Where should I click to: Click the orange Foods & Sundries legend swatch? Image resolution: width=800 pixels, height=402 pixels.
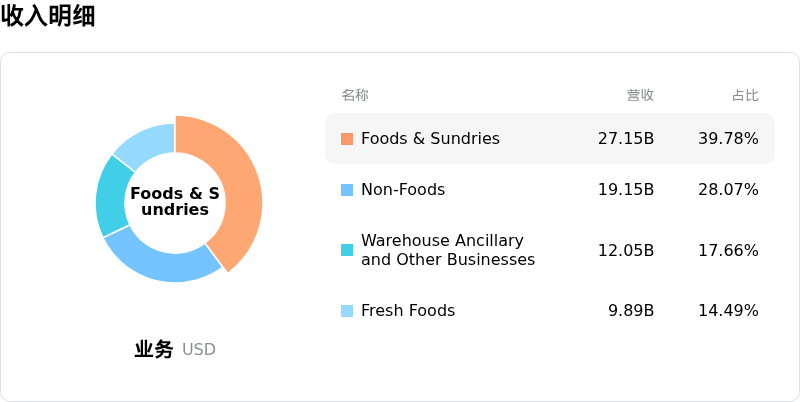[x=347, y=139]
